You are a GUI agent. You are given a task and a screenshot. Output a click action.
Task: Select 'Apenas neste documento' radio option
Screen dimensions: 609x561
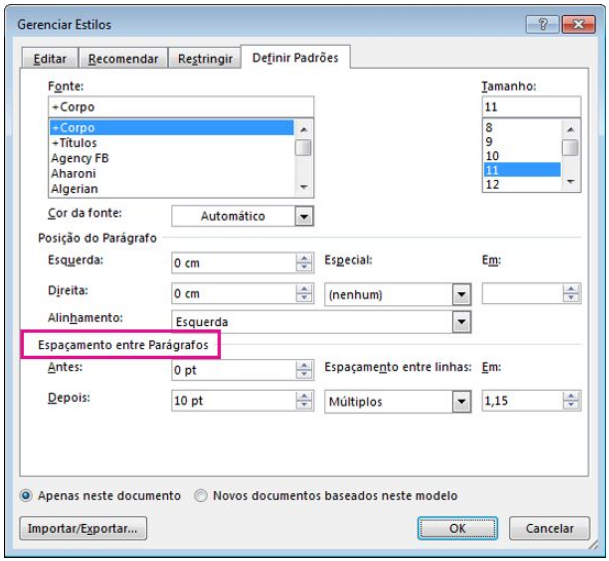tap(26, 495)
